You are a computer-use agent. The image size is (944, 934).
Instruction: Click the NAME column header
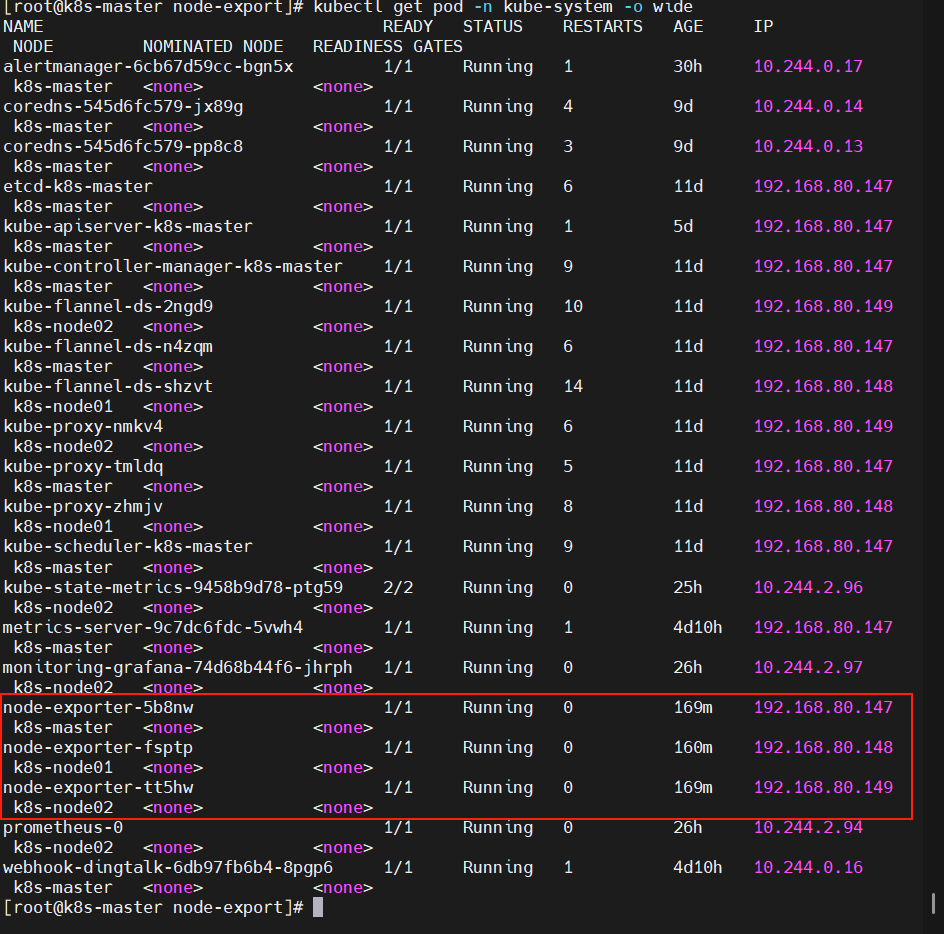(23, 26)
